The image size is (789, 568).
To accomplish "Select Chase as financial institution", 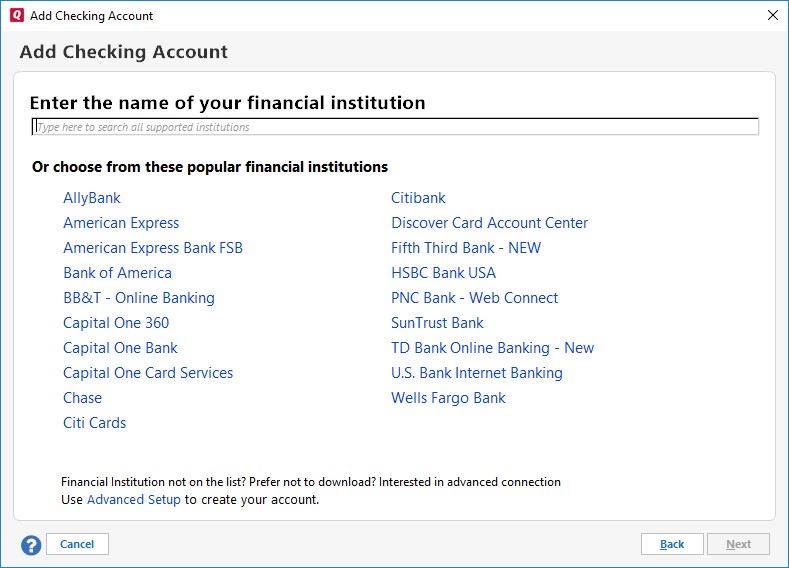I will click(82, 398).
